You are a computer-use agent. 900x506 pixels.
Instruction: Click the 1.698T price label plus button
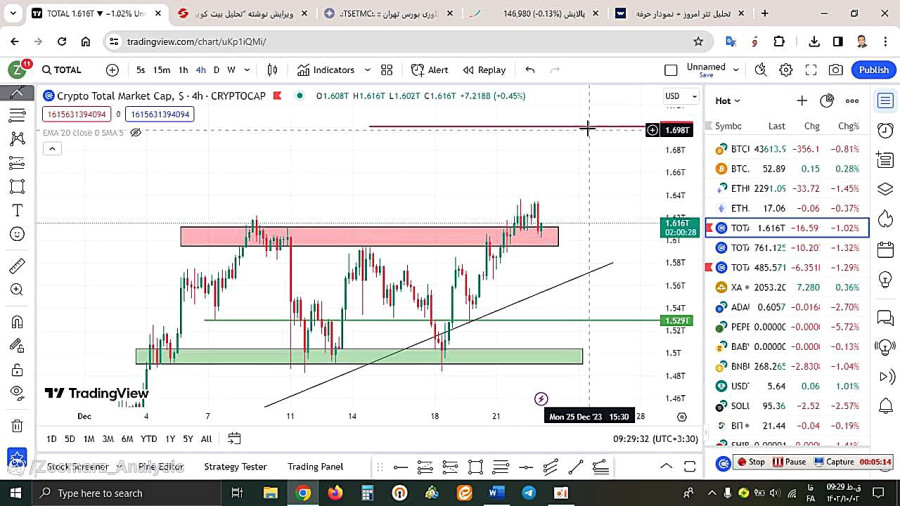652,130
